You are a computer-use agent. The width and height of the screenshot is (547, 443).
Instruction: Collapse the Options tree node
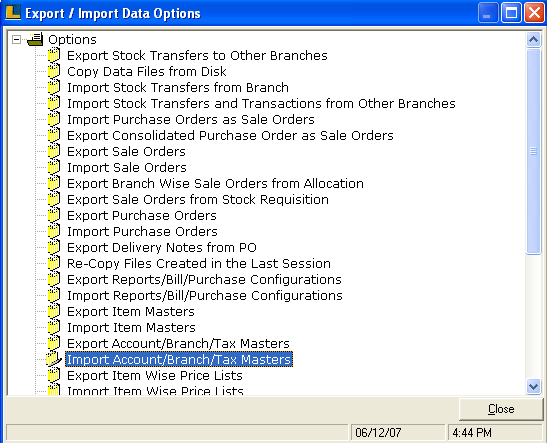[16, 39]
